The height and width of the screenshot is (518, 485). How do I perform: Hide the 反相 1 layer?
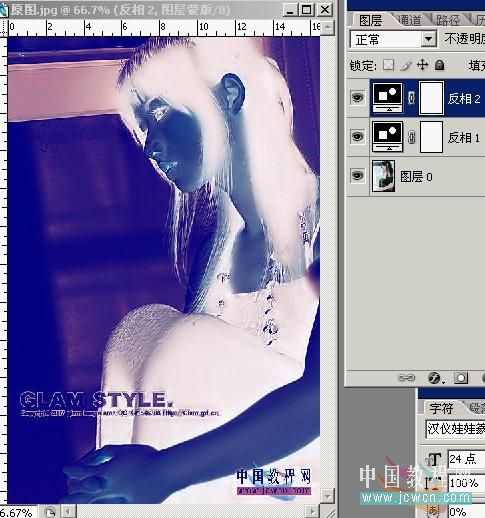pos(357,137)
